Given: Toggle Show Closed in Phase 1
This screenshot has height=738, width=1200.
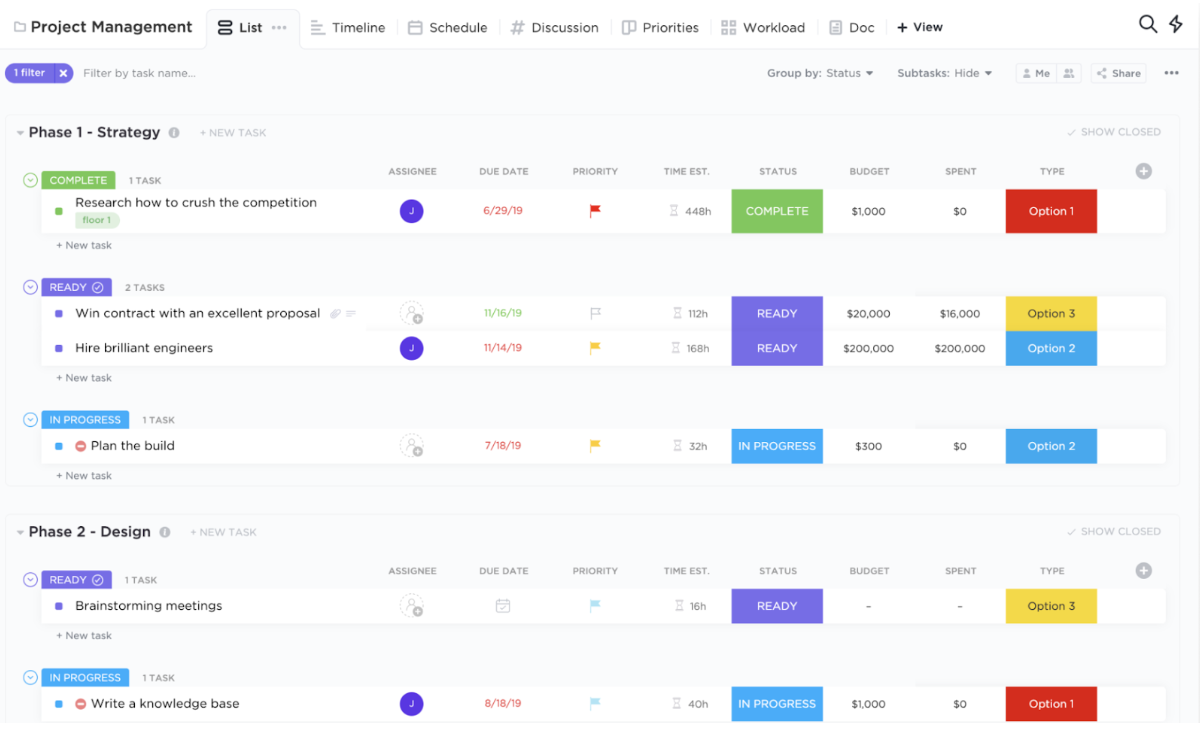Looking at the screenshot, I should 1113,132.
